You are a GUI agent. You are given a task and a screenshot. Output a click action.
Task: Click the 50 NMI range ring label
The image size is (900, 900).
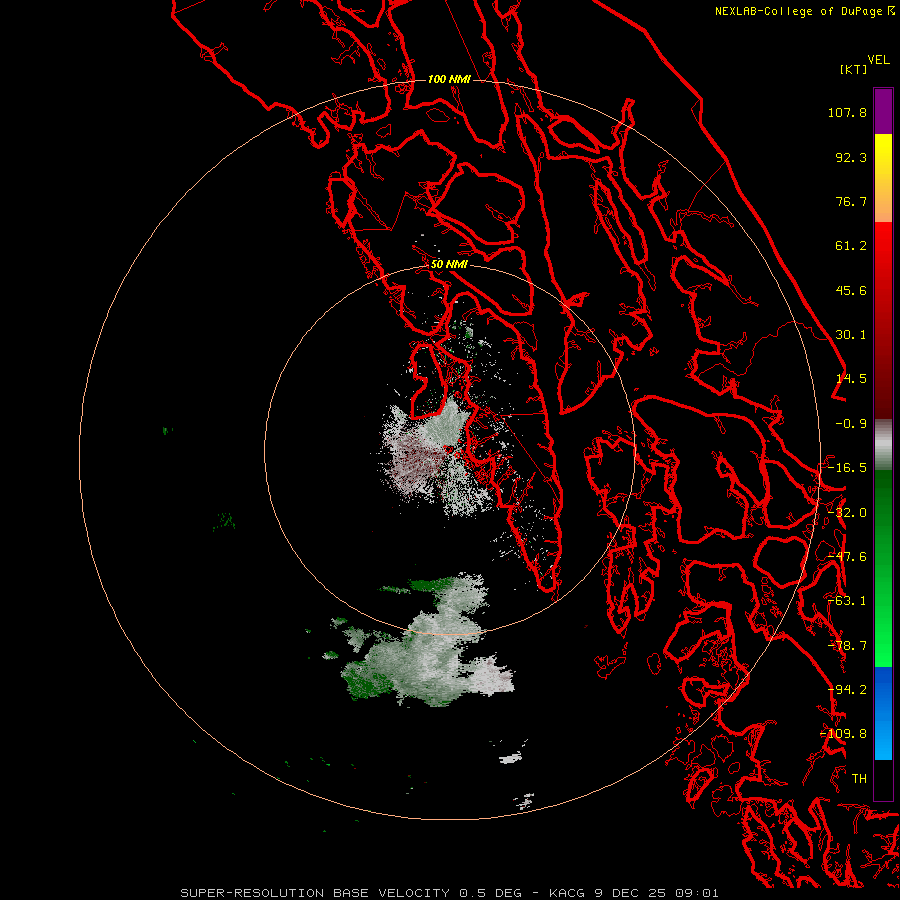click(449, 265)
